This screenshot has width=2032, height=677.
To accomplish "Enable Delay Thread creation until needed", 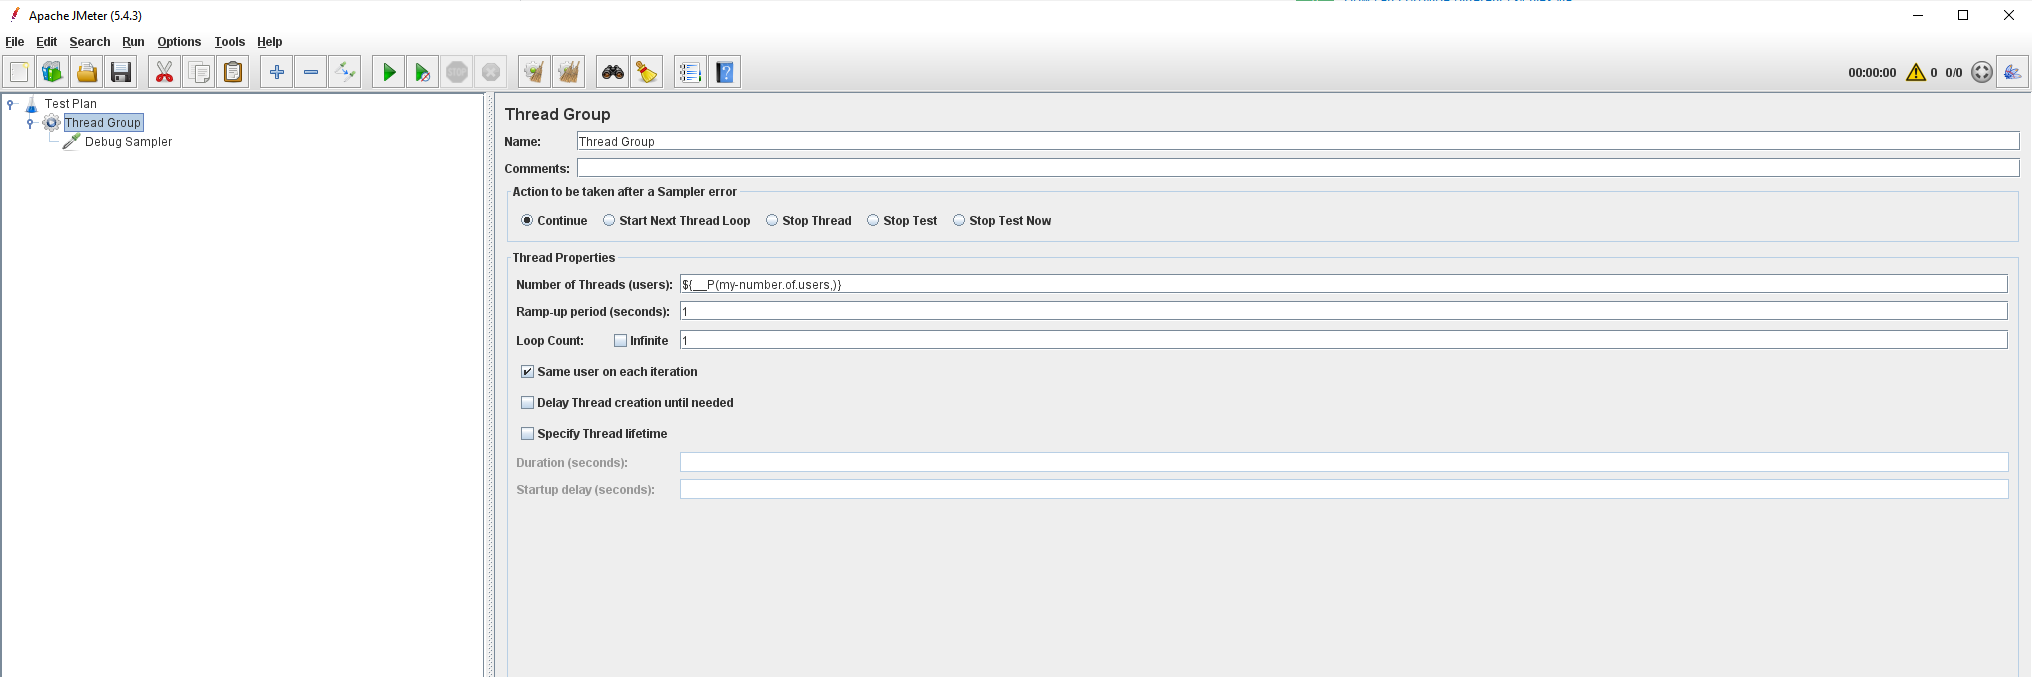I will click(x=527, y=403).
